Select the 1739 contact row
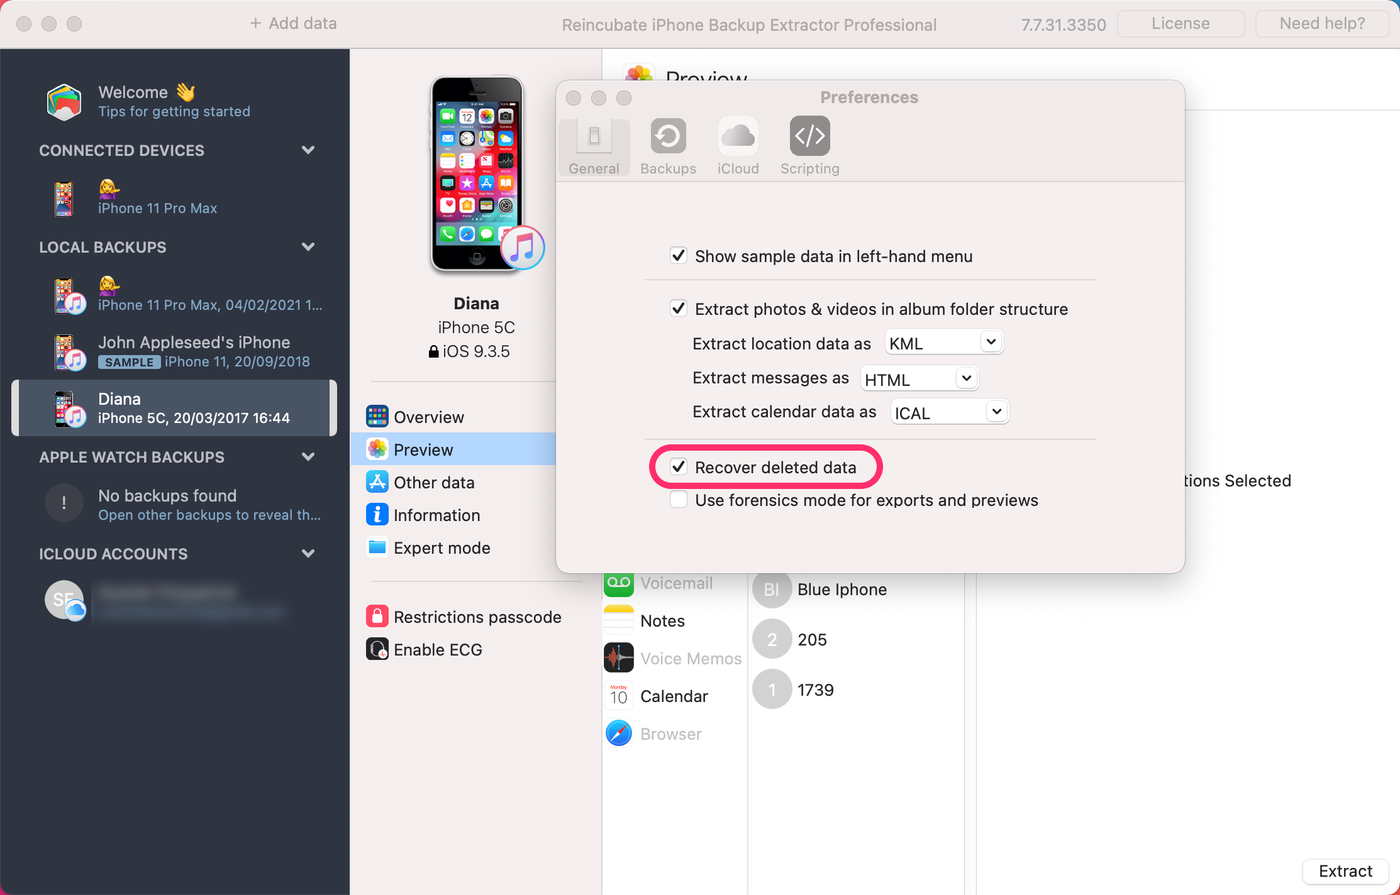 pos(856,690)
